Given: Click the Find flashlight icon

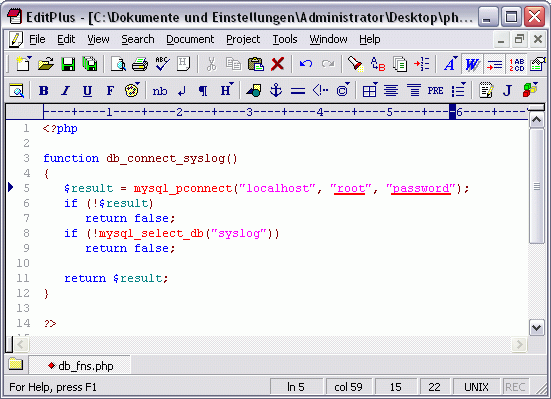Looking at the screenshot, I should click(x=355, y=64).
